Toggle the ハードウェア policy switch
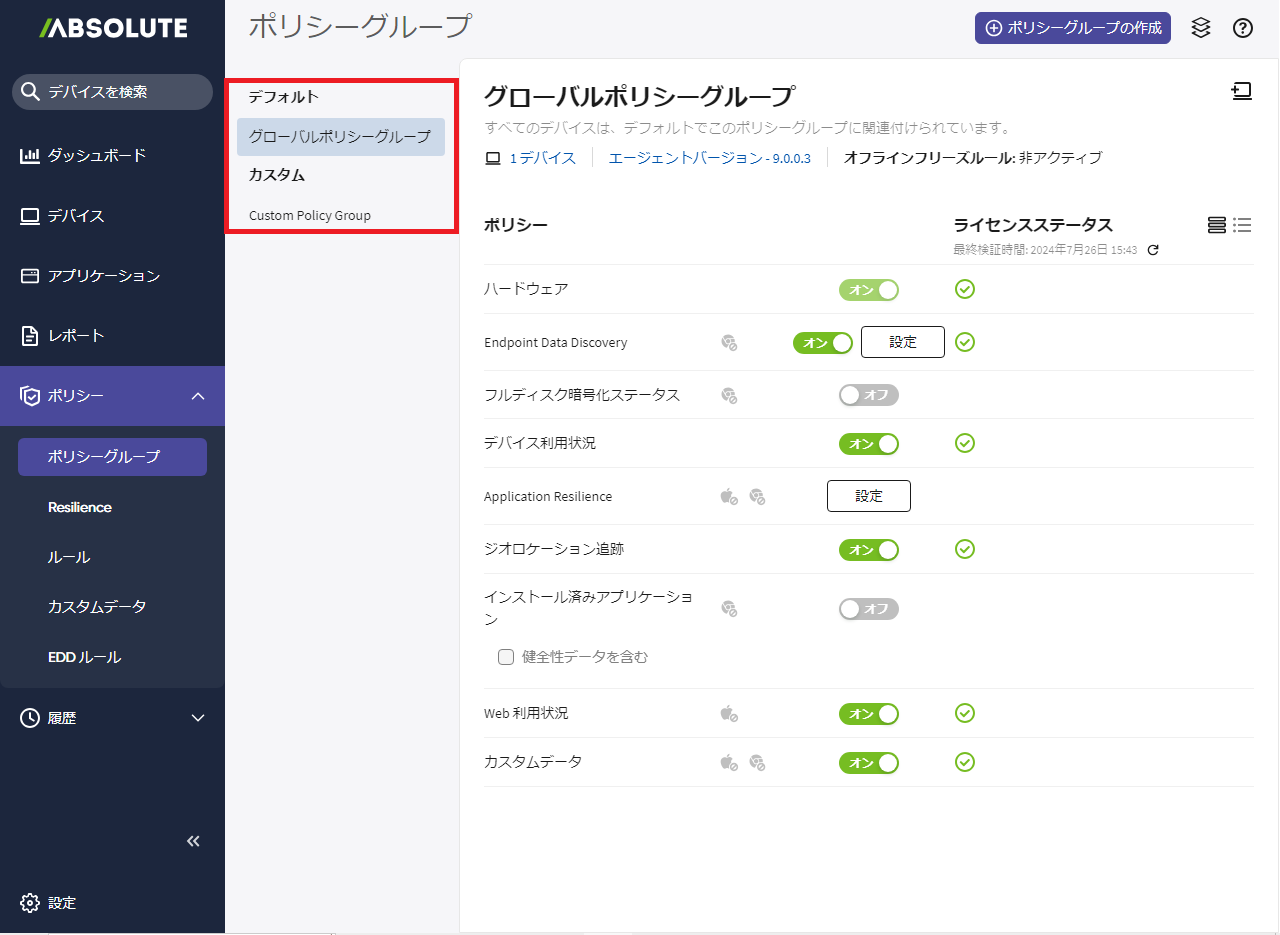Viewport: 1280px width, 935px height. [x=869, y=290]
